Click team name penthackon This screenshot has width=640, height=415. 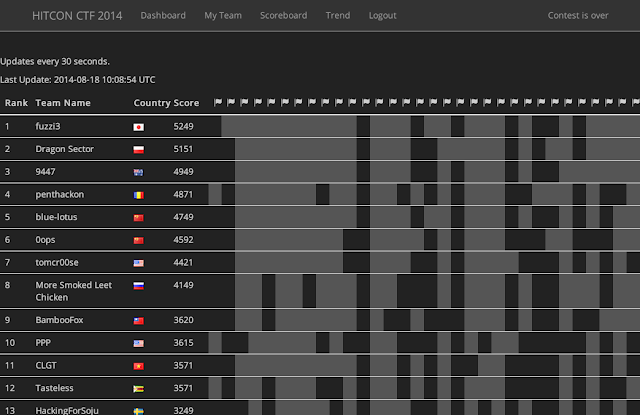(x=60, y=195)
